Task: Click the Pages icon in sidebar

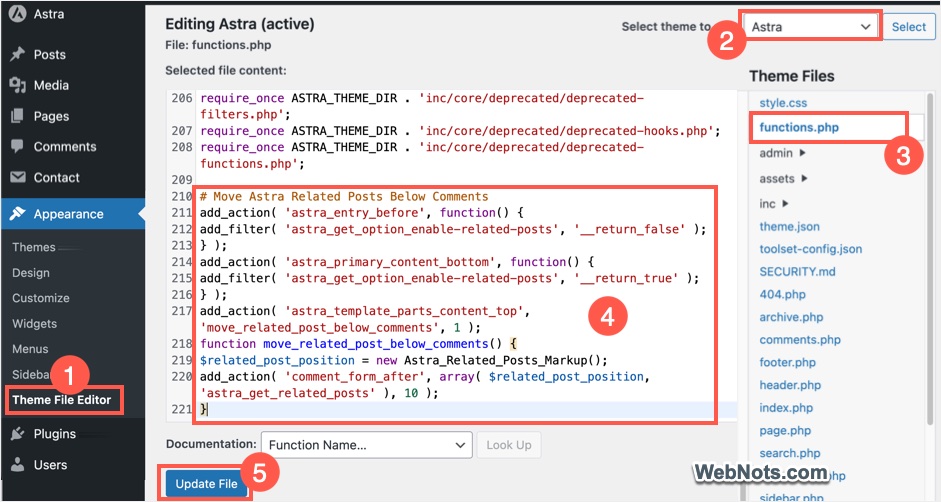Action: [x=17, y=116]
